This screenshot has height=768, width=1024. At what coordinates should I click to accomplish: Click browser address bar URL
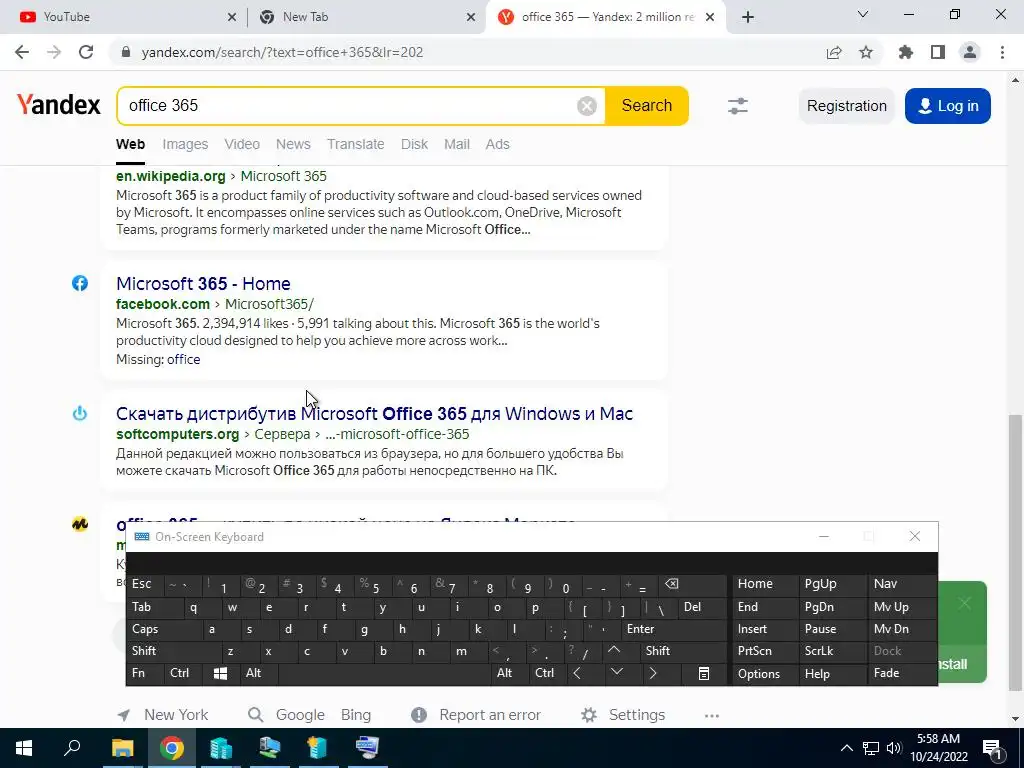click(283, 52)
